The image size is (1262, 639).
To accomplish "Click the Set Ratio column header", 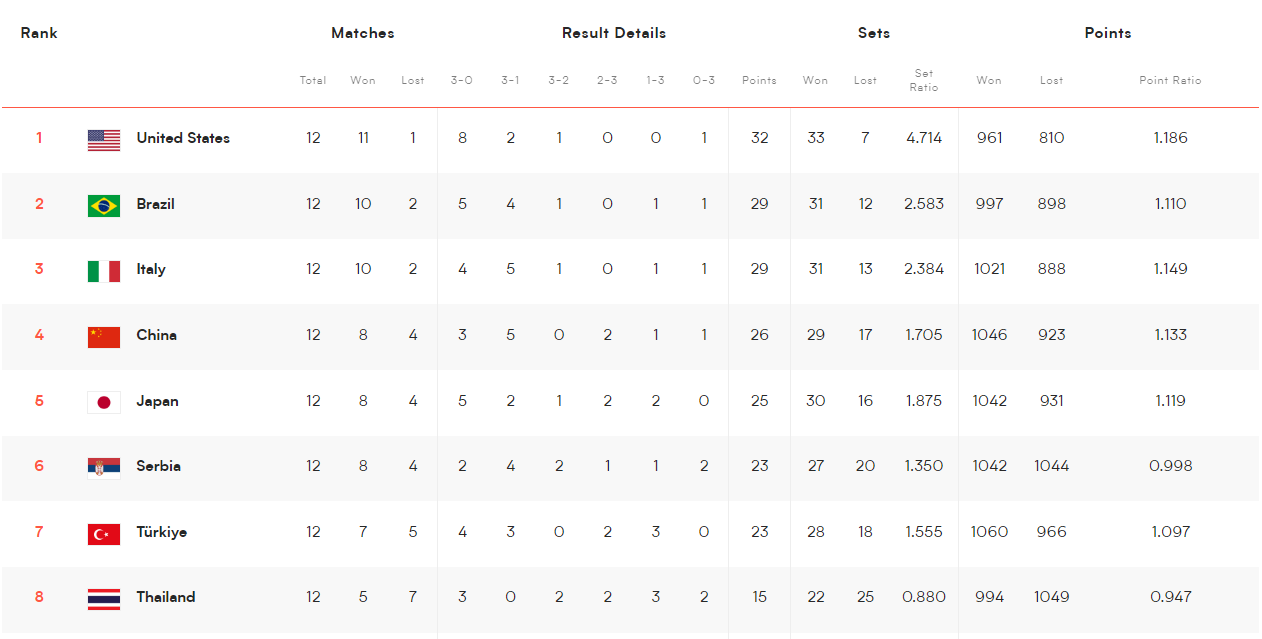I will (x=924, y=80).
